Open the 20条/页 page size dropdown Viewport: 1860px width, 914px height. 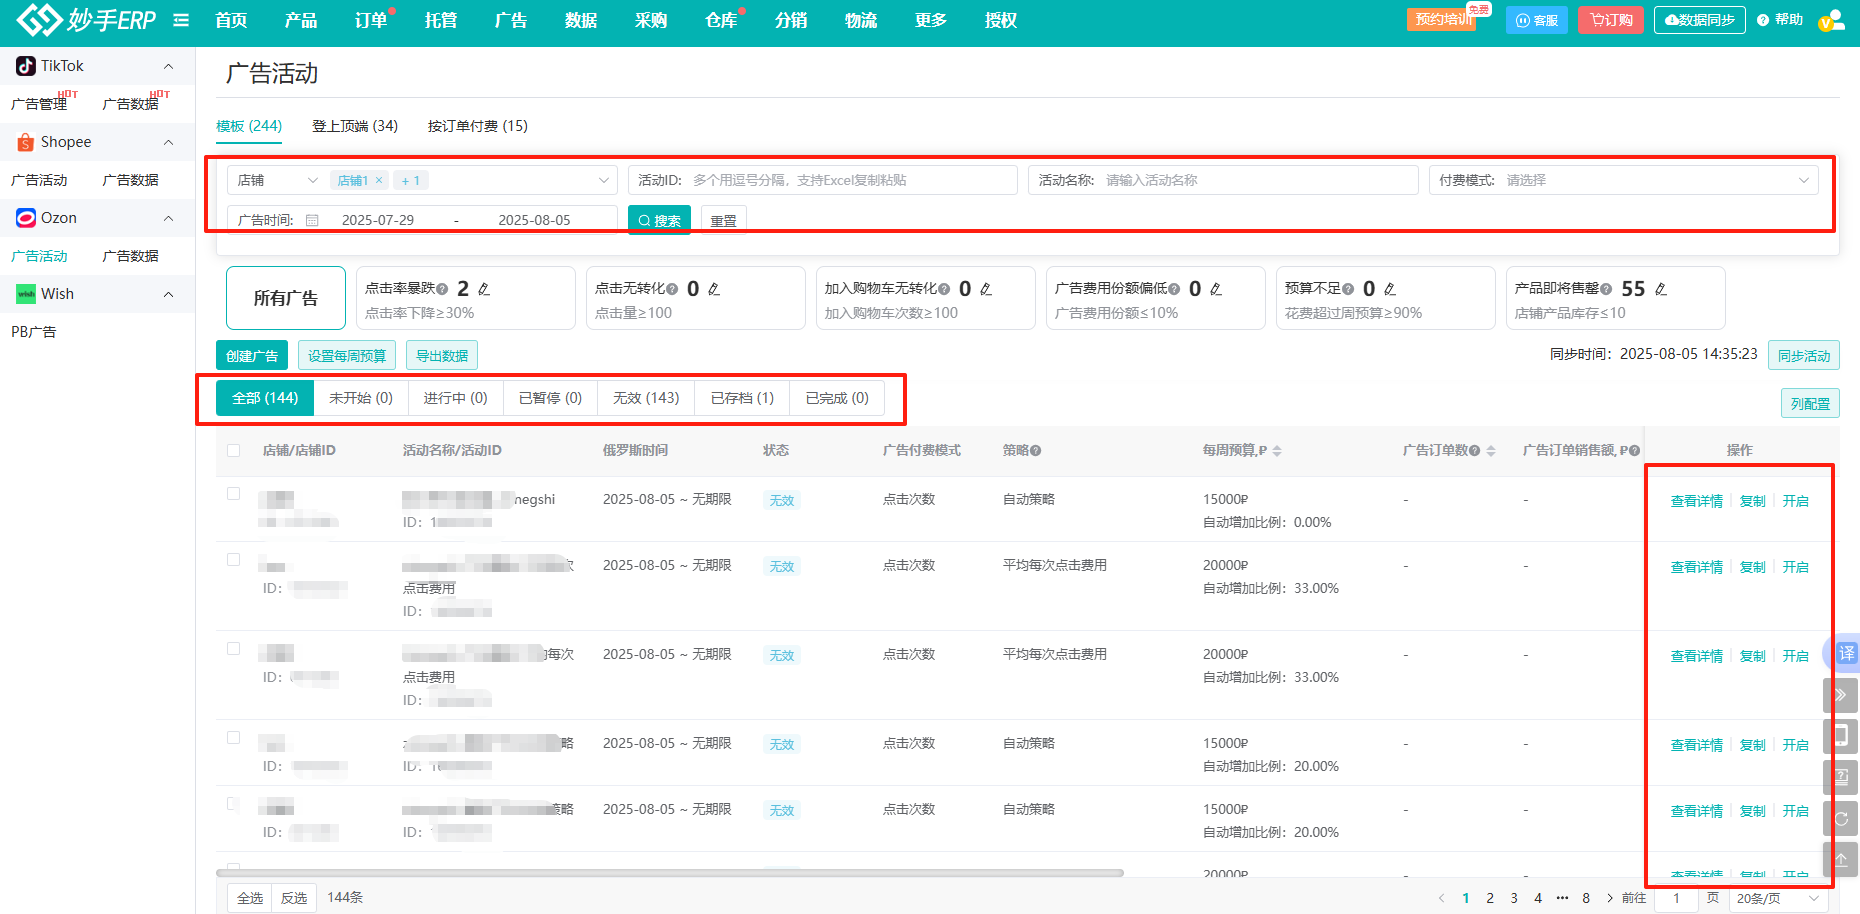point(1777,898)
